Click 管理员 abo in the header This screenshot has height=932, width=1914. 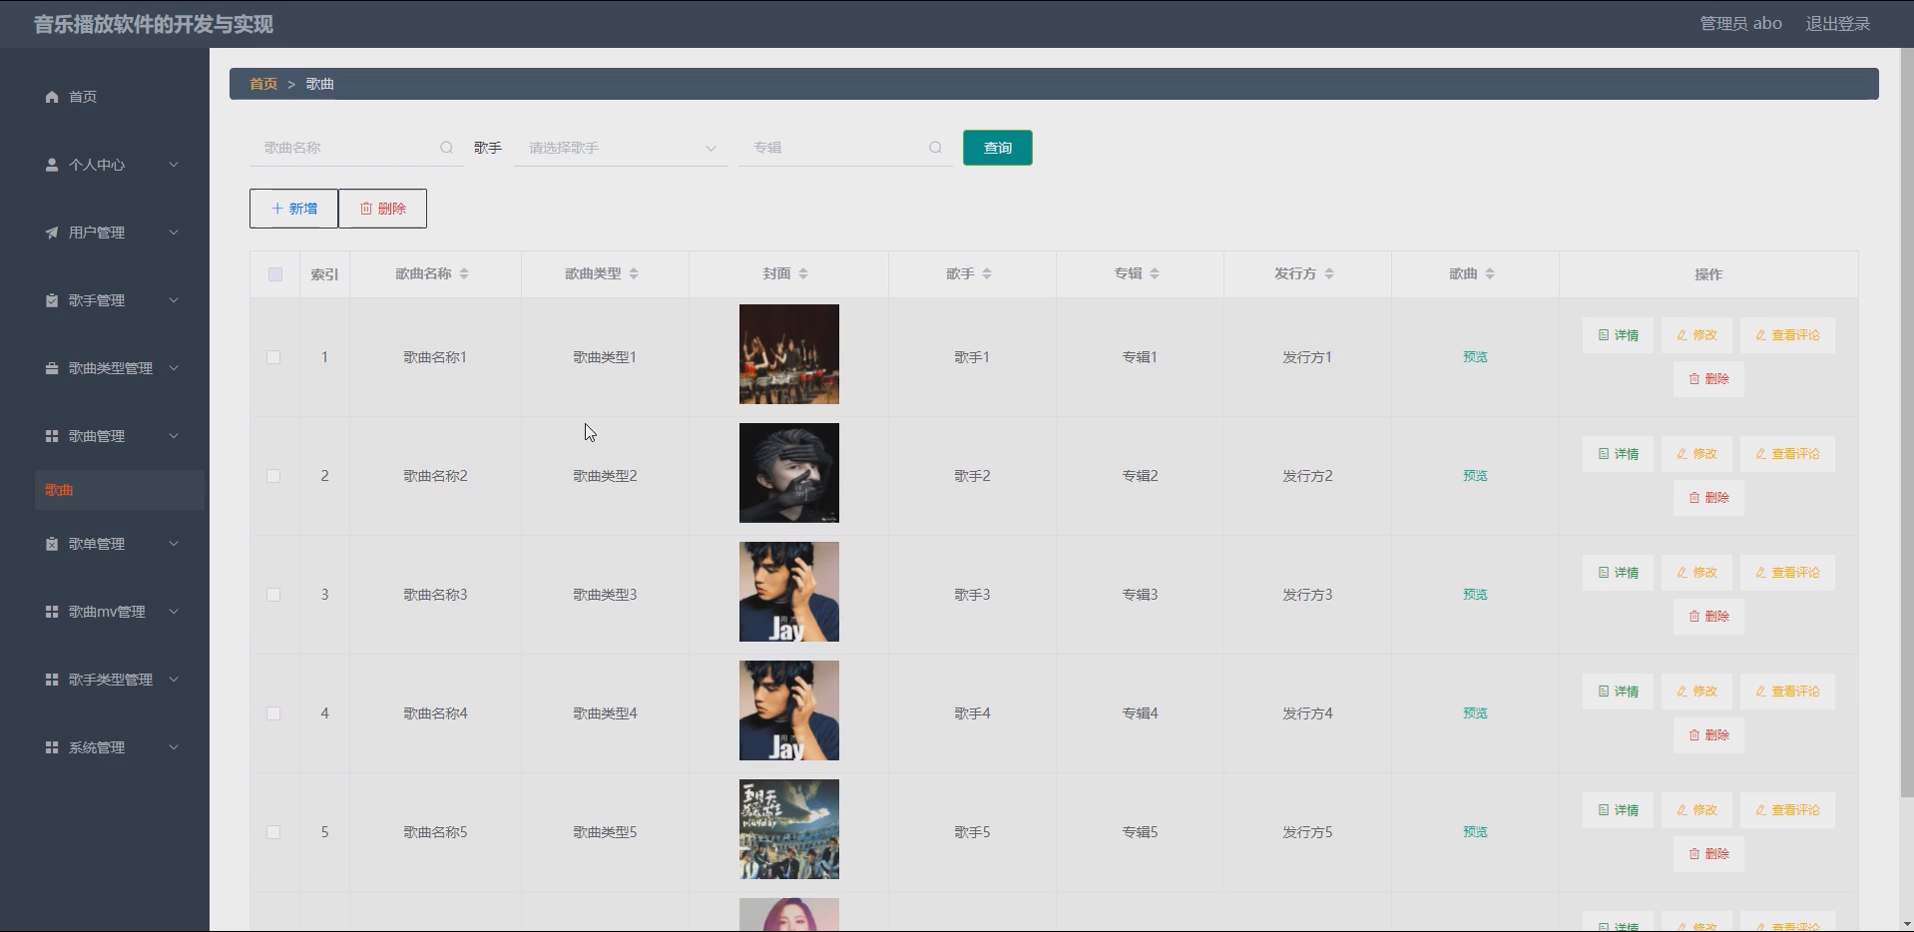(x=1740, y=24)
